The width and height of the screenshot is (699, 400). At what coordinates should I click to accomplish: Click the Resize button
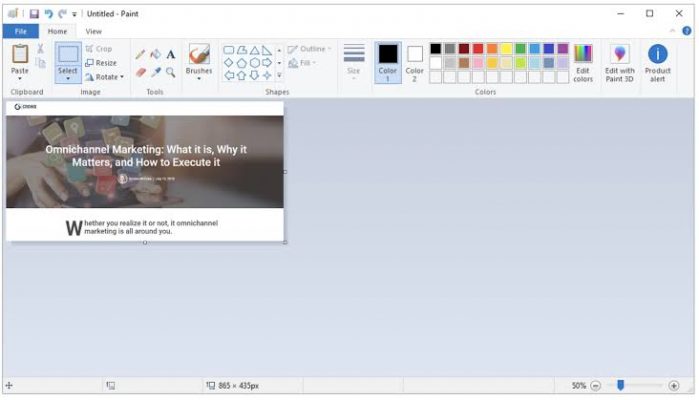[x=101, y=63]
